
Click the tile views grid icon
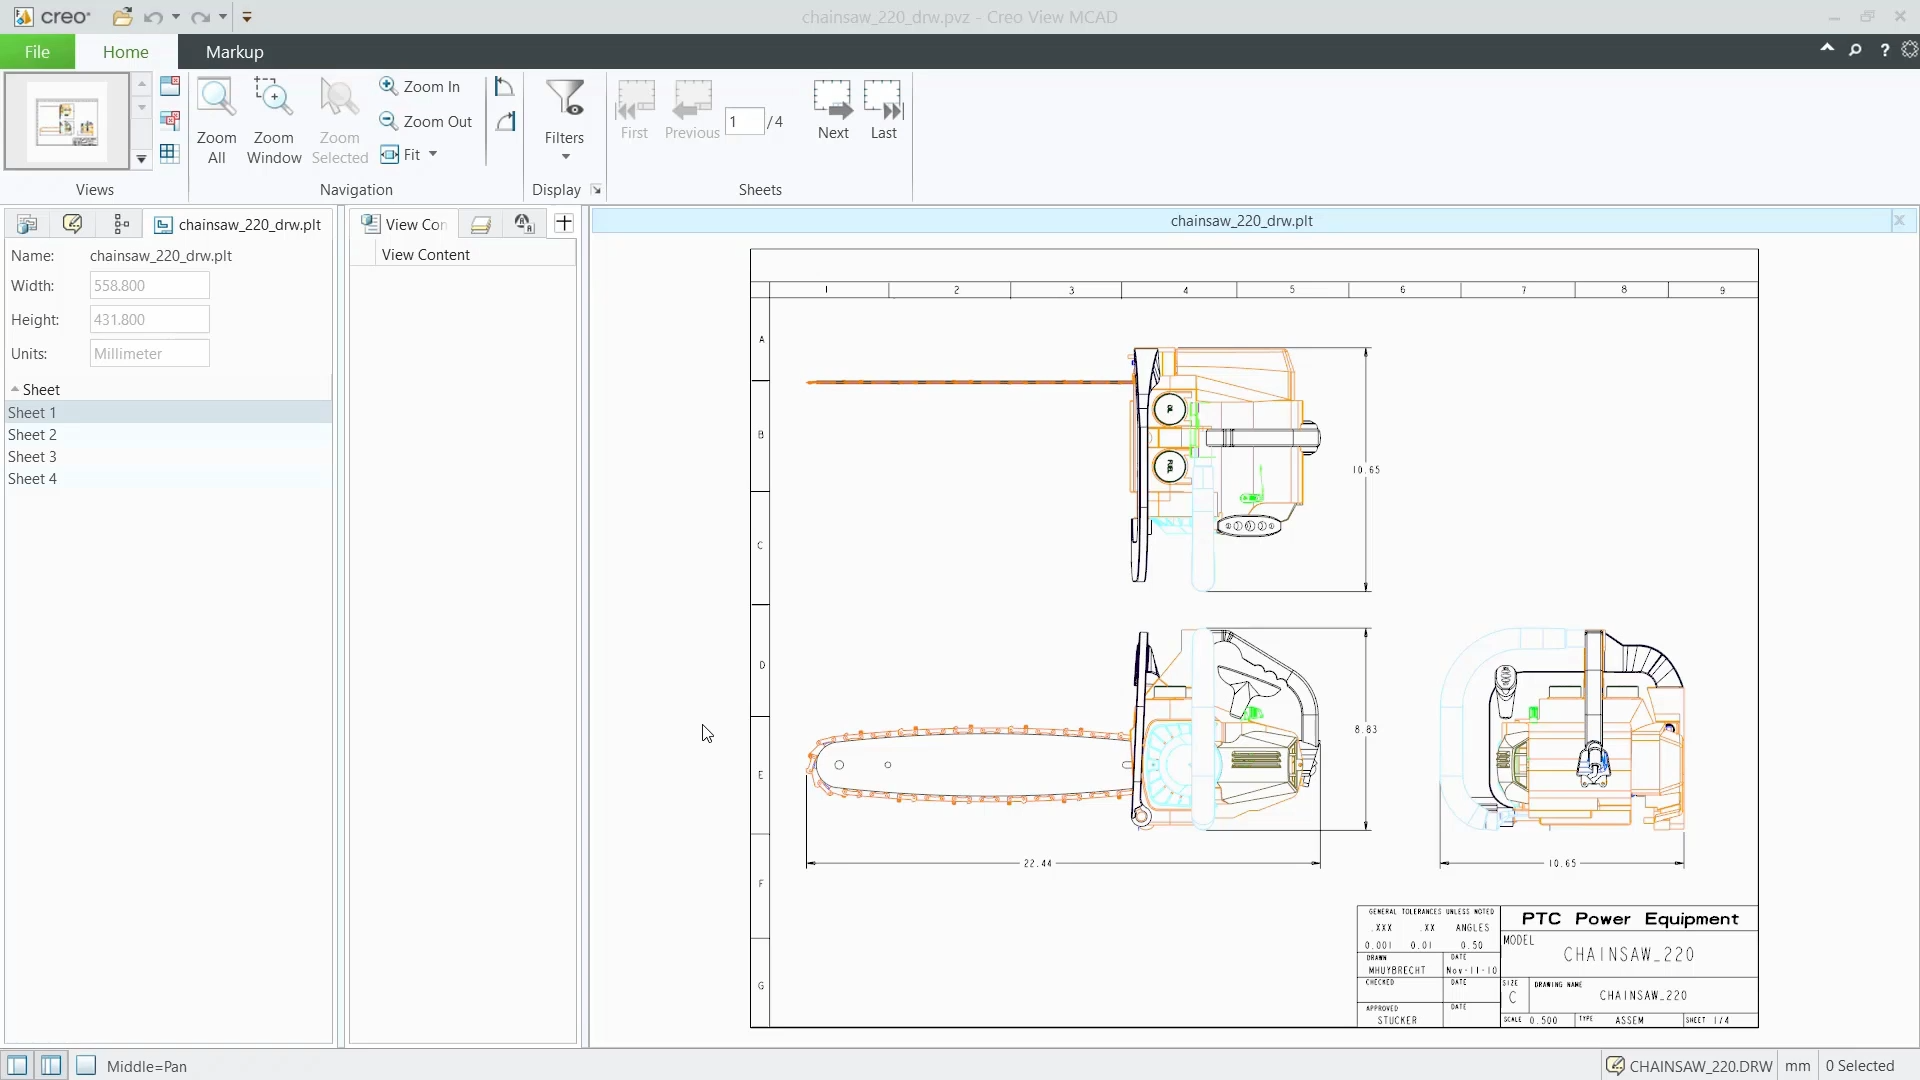170,153
